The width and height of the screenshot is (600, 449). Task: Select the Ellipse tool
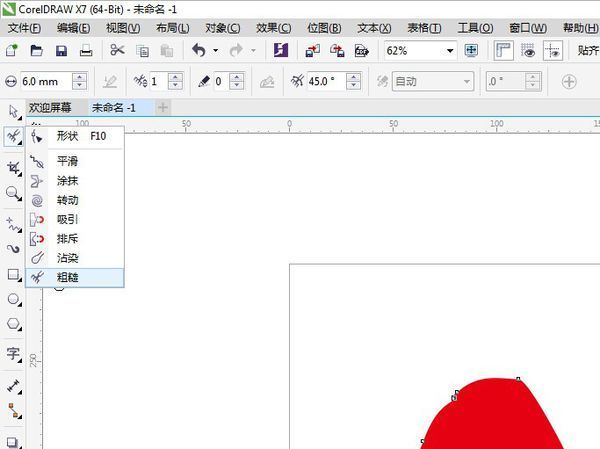tap(13, 299)
